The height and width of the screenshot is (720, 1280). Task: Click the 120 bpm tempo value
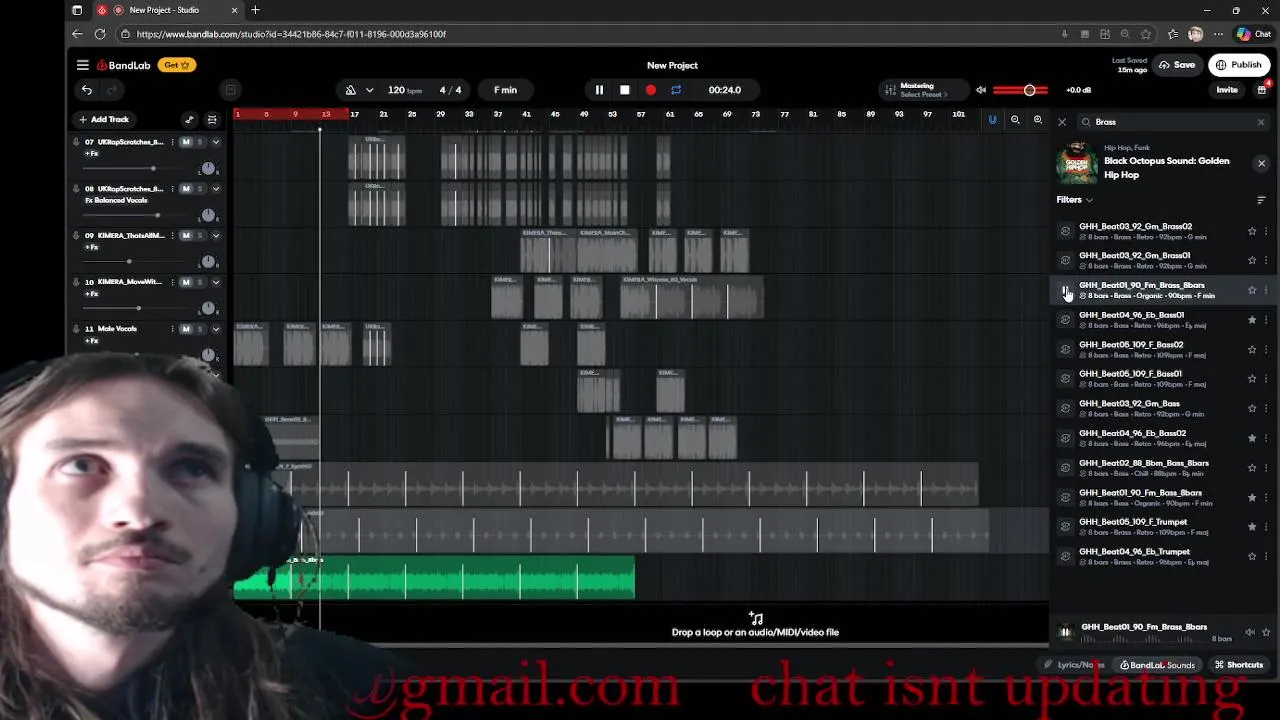click(404, 90)
